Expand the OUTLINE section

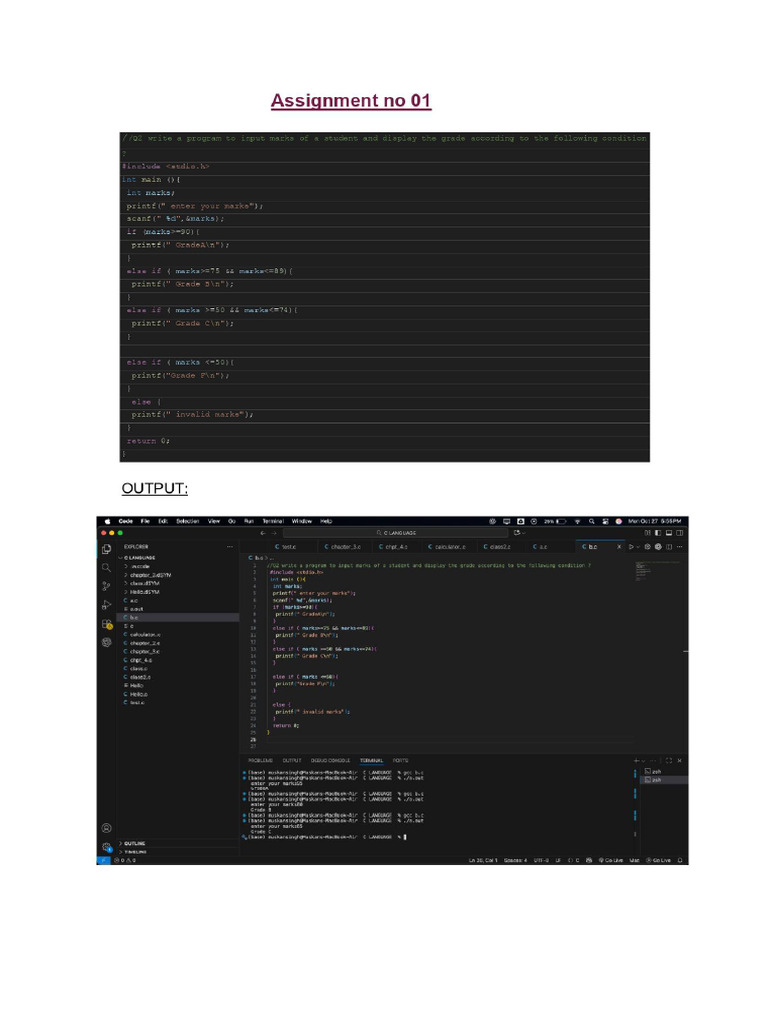click(x=133, y=844)
